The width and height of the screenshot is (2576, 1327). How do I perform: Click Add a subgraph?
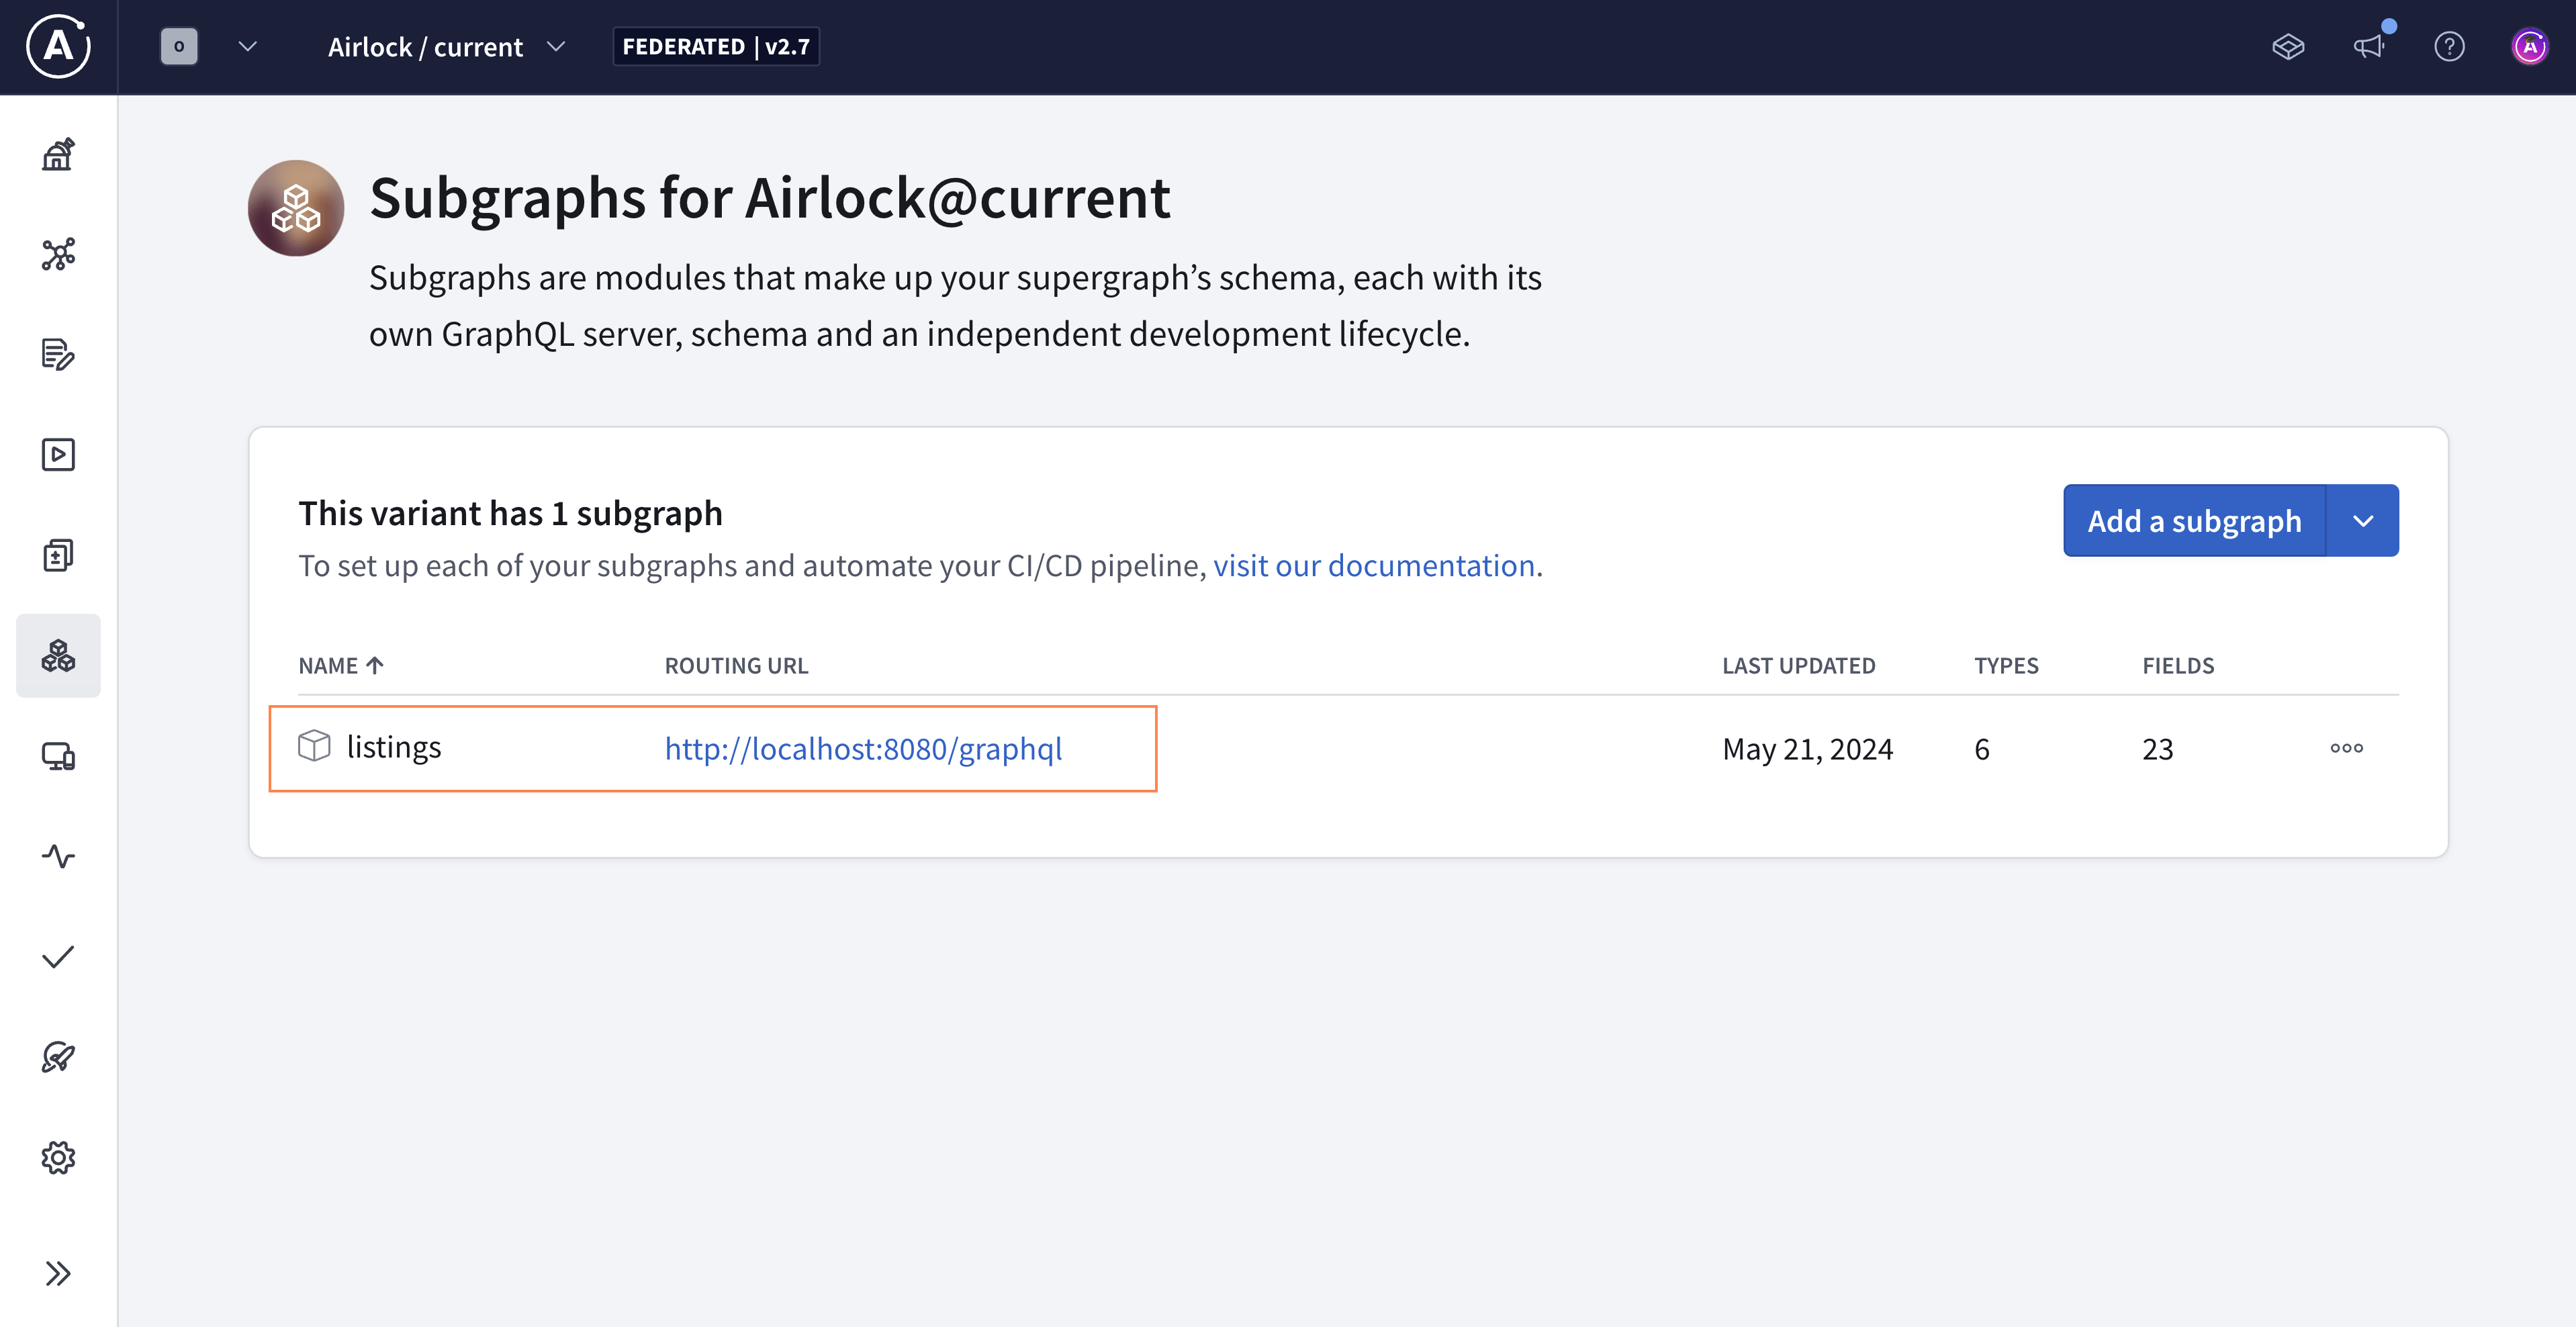click(x=2194, y=520)
